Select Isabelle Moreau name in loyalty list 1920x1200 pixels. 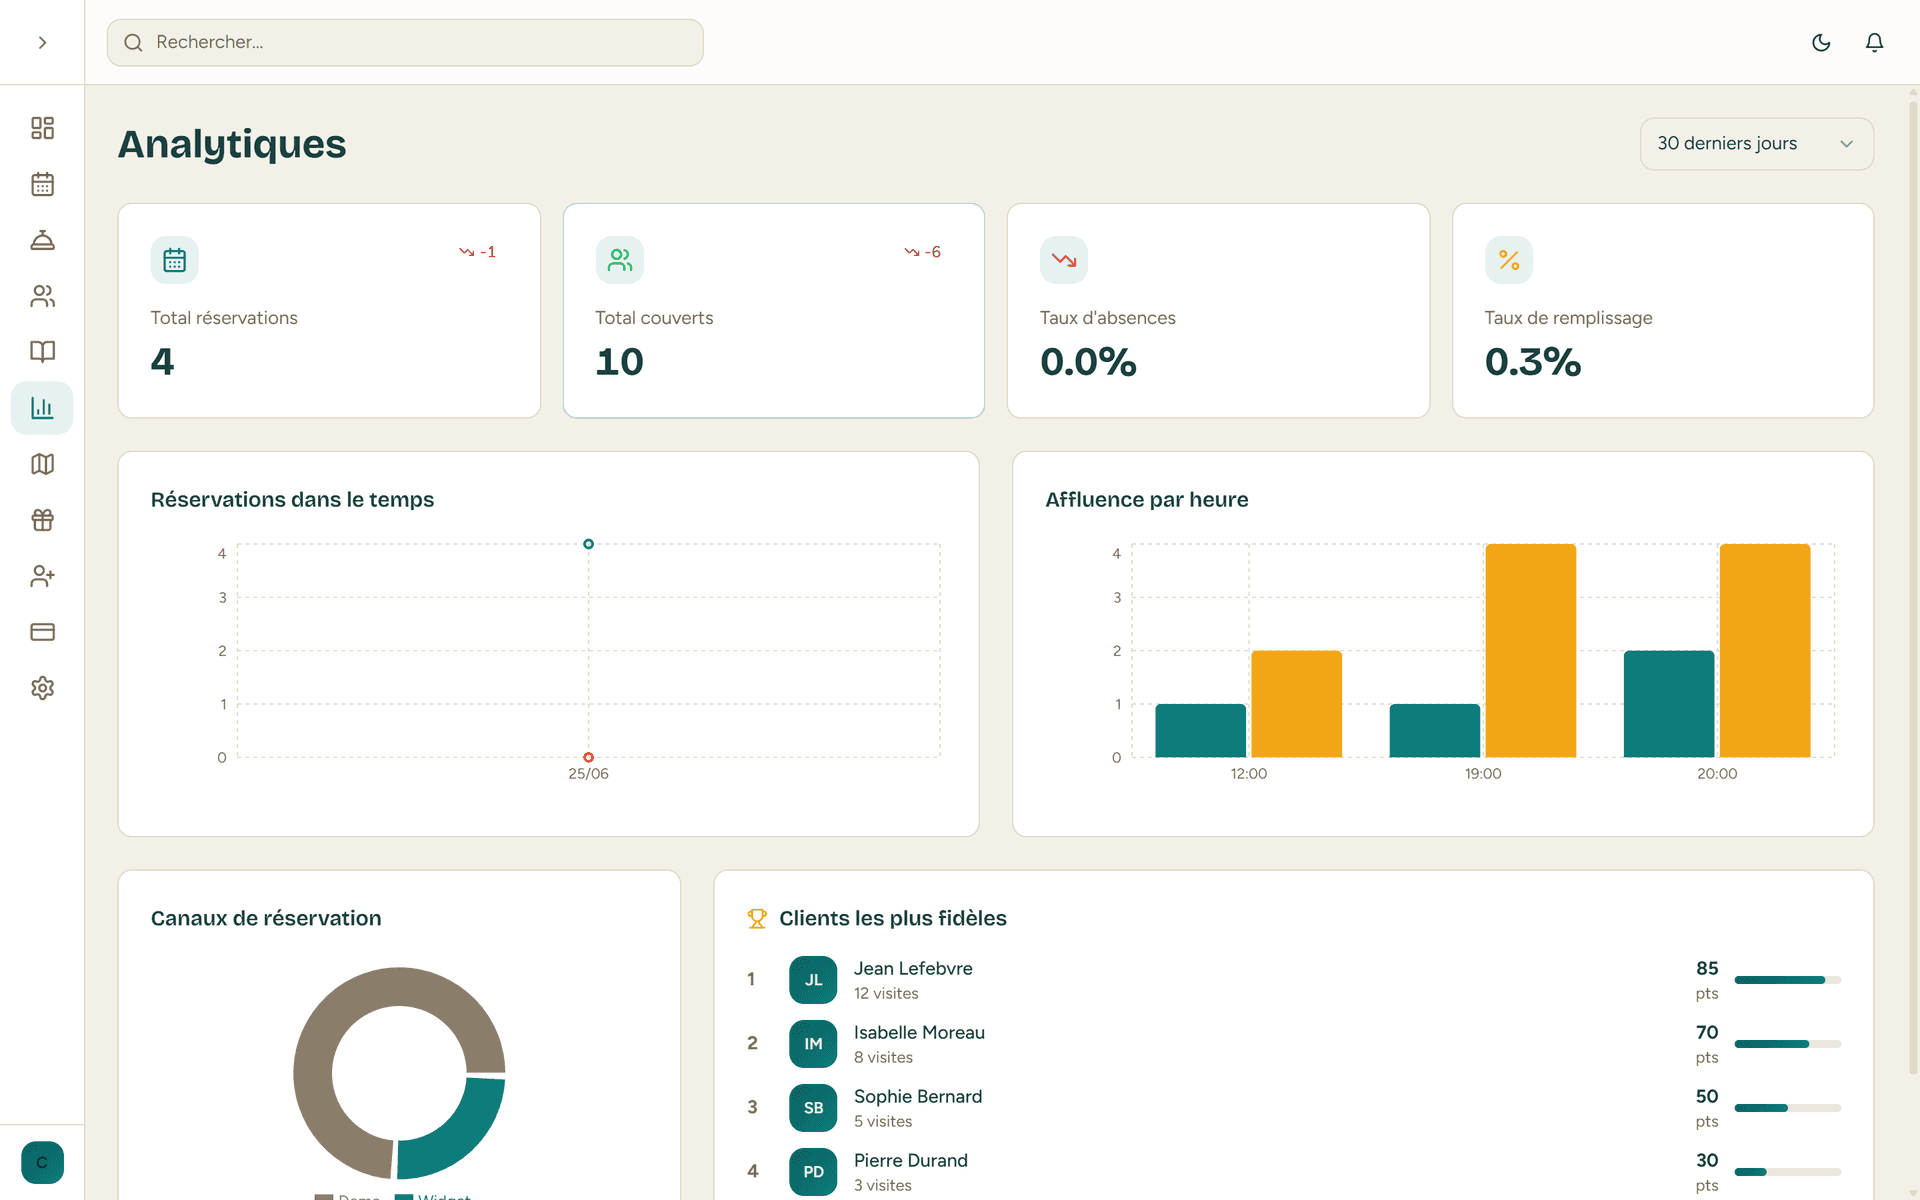(919, 1032)
